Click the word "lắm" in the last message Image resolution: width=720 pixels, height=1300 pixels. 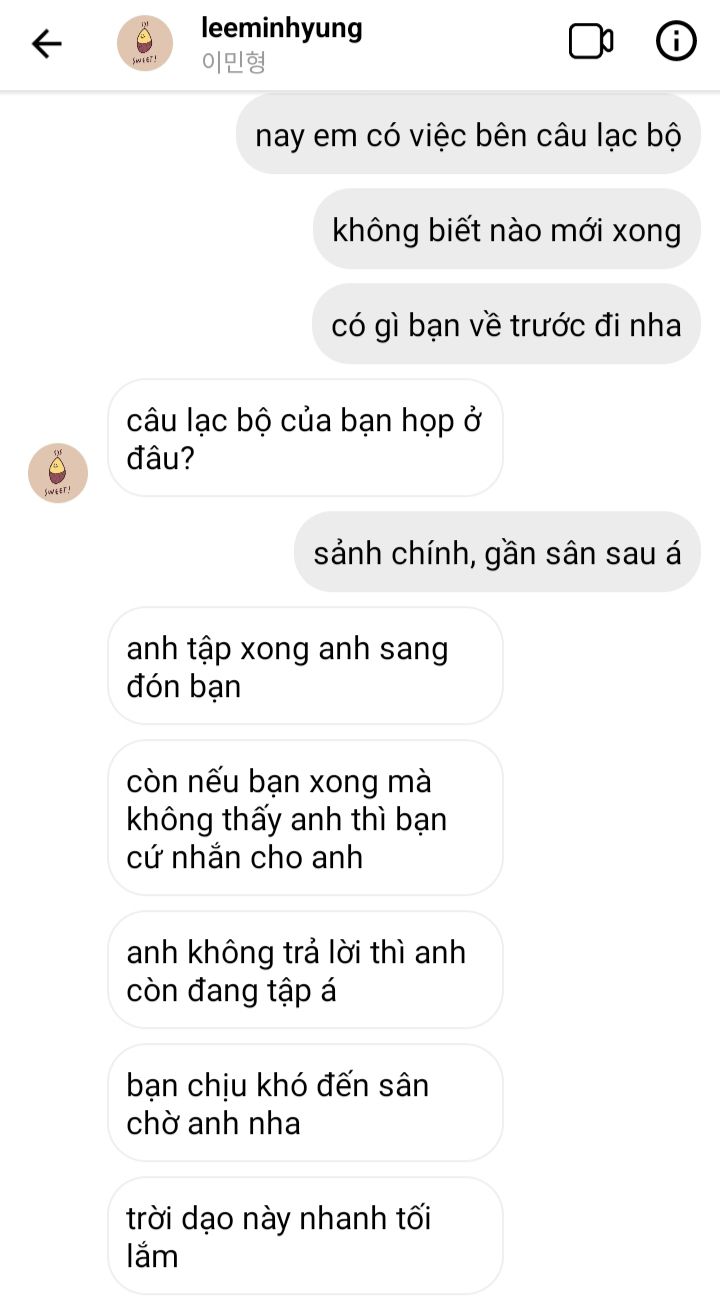(x=152, y=1256)
